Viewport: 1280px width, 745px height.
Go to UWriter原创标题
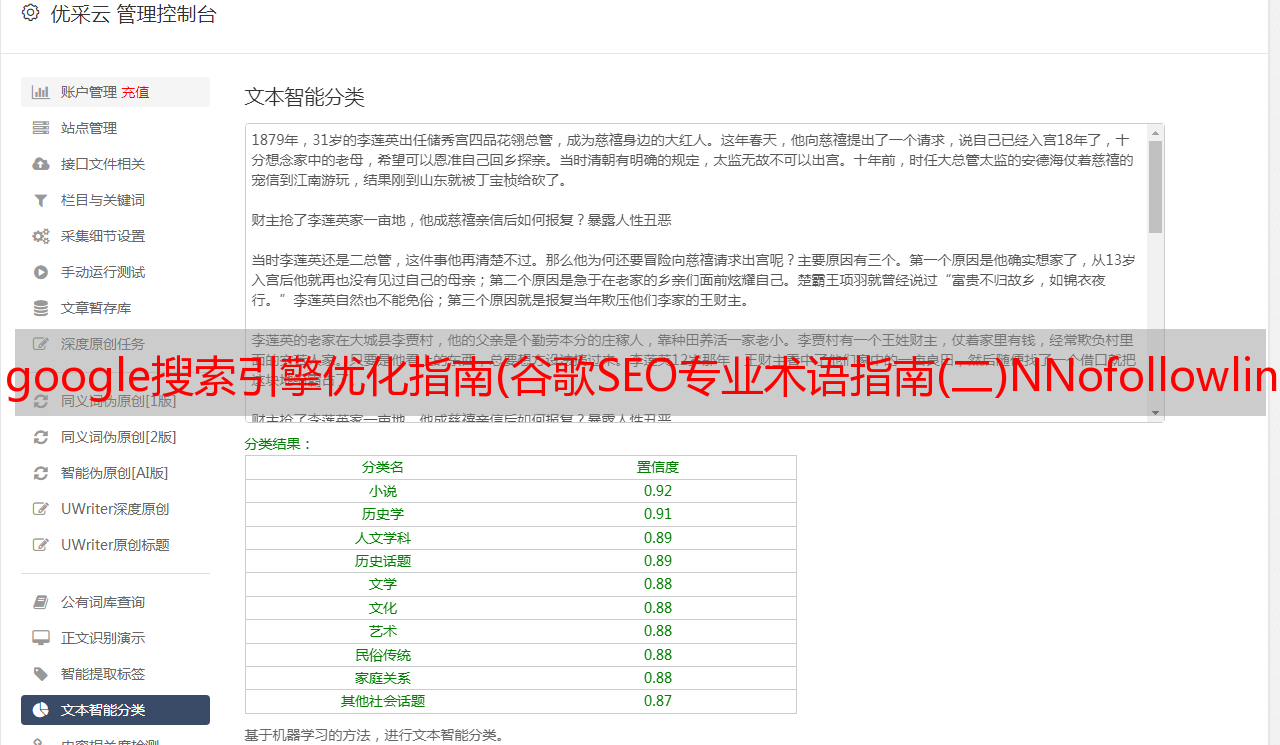(115, 545)
